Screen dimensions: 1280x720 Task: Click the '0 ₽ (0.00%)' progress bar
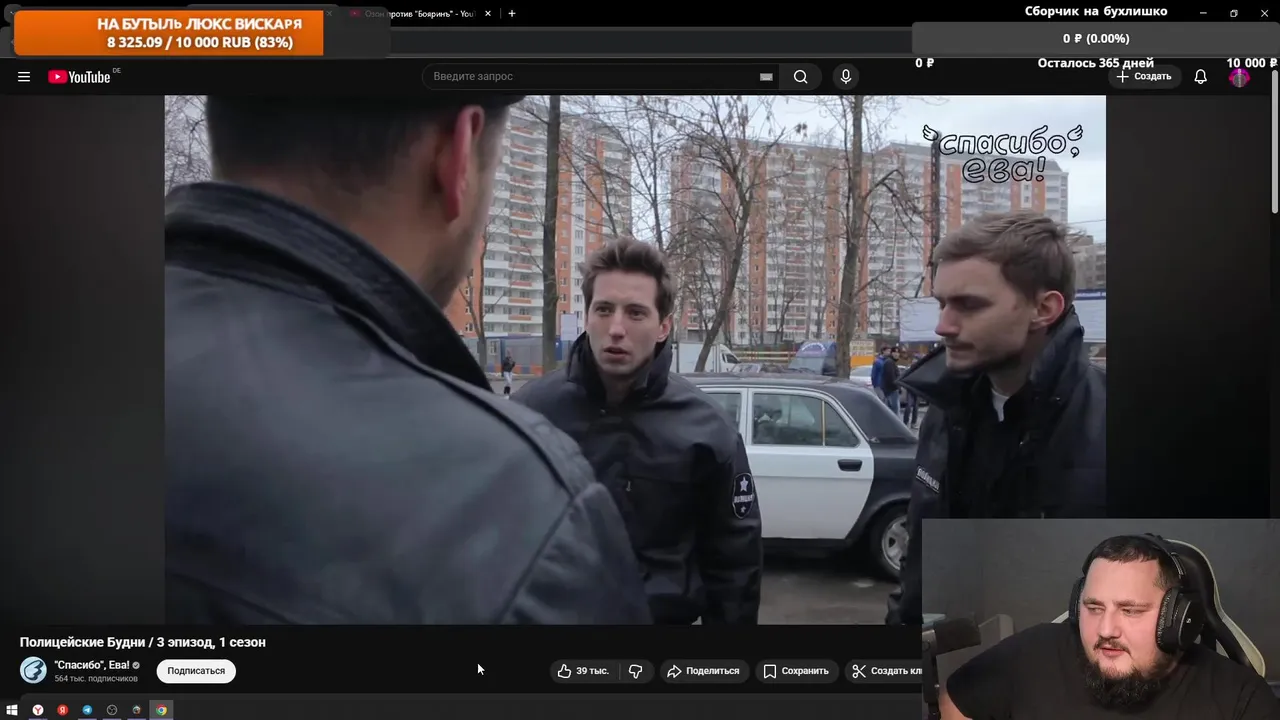[1096, 38]
